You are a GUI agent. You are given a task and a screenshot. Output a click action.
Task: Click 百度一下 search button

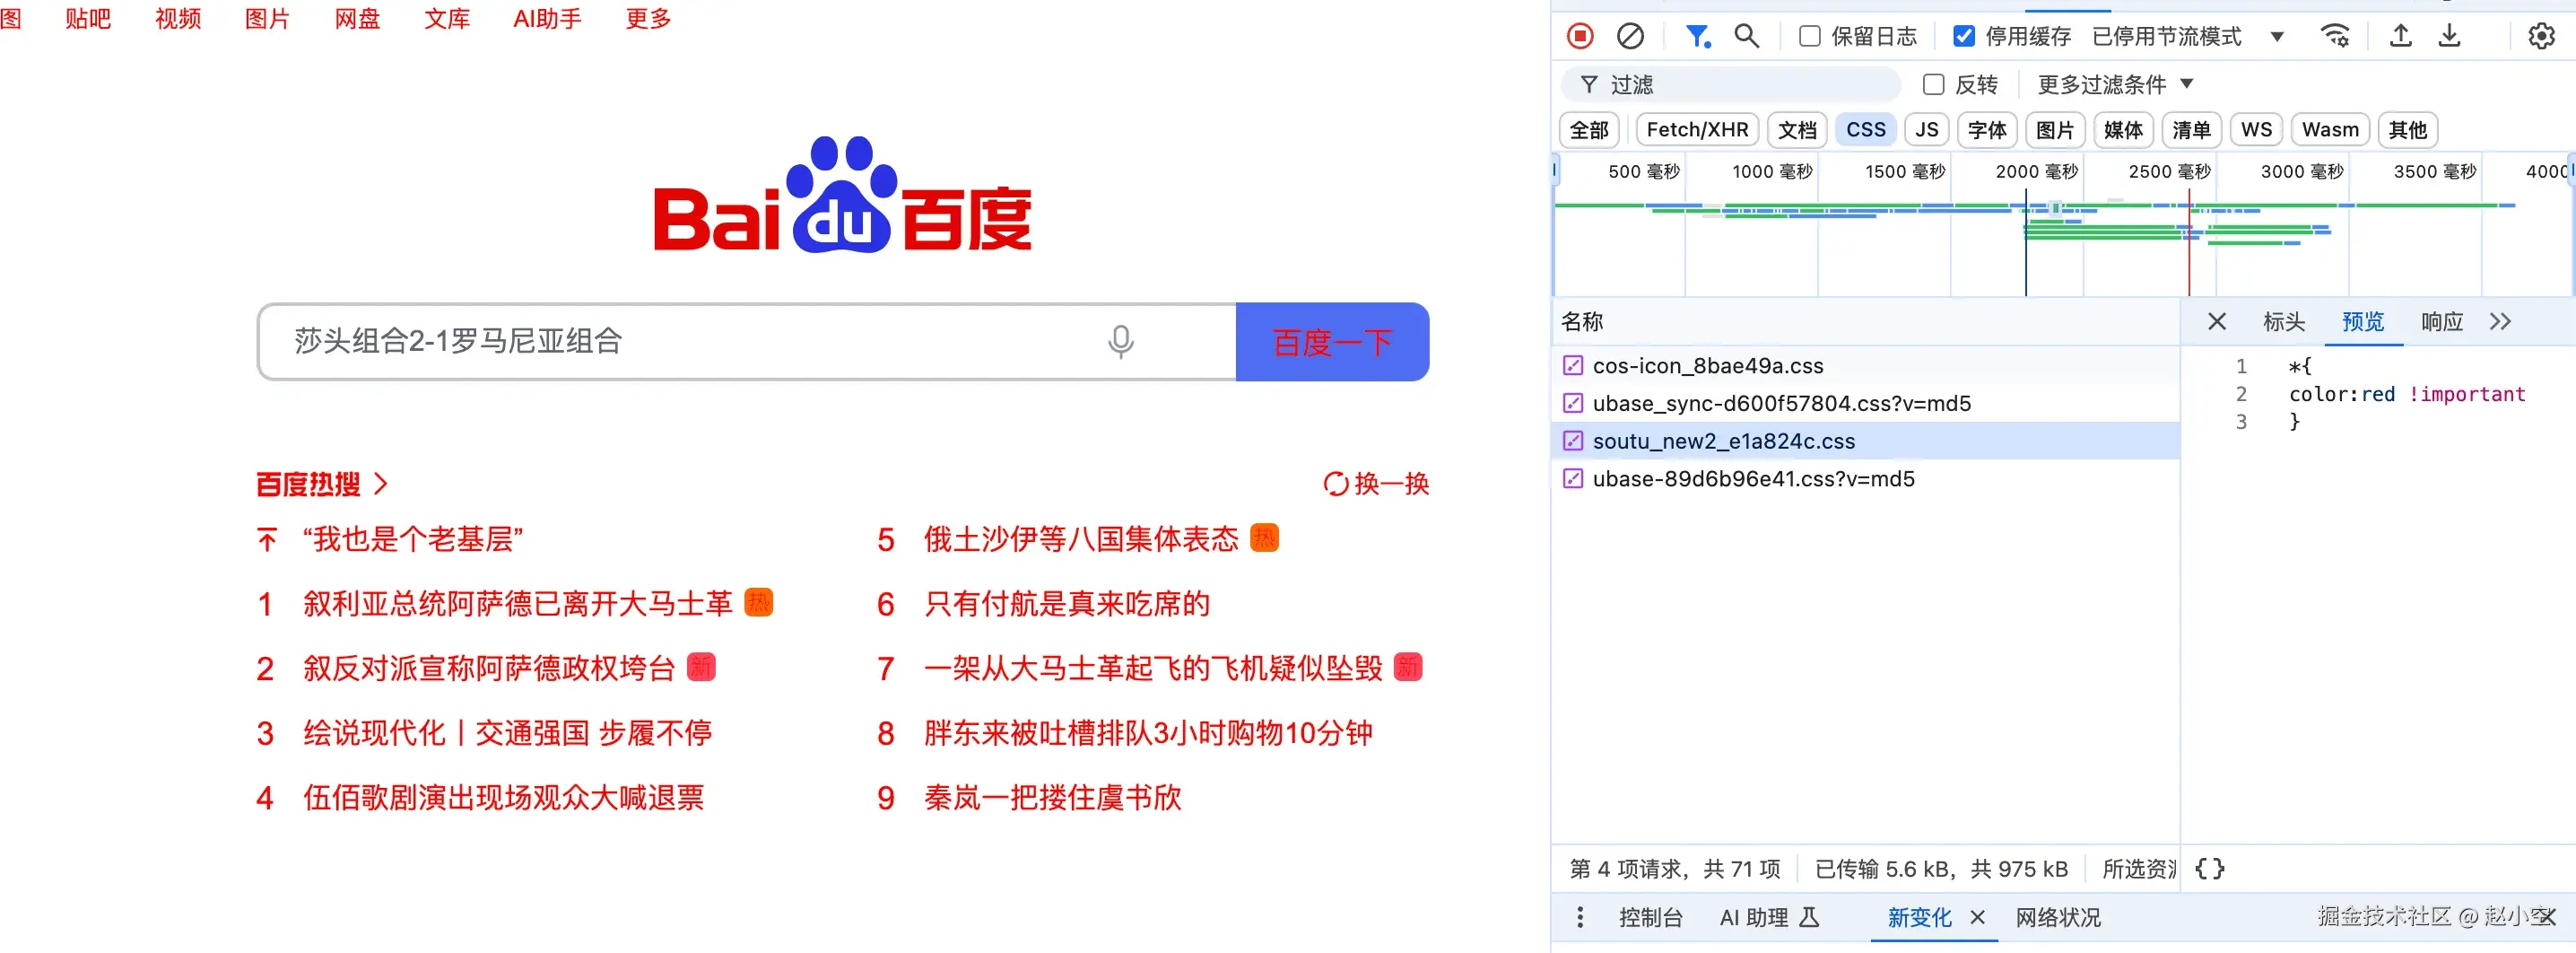coord(1332,342)
